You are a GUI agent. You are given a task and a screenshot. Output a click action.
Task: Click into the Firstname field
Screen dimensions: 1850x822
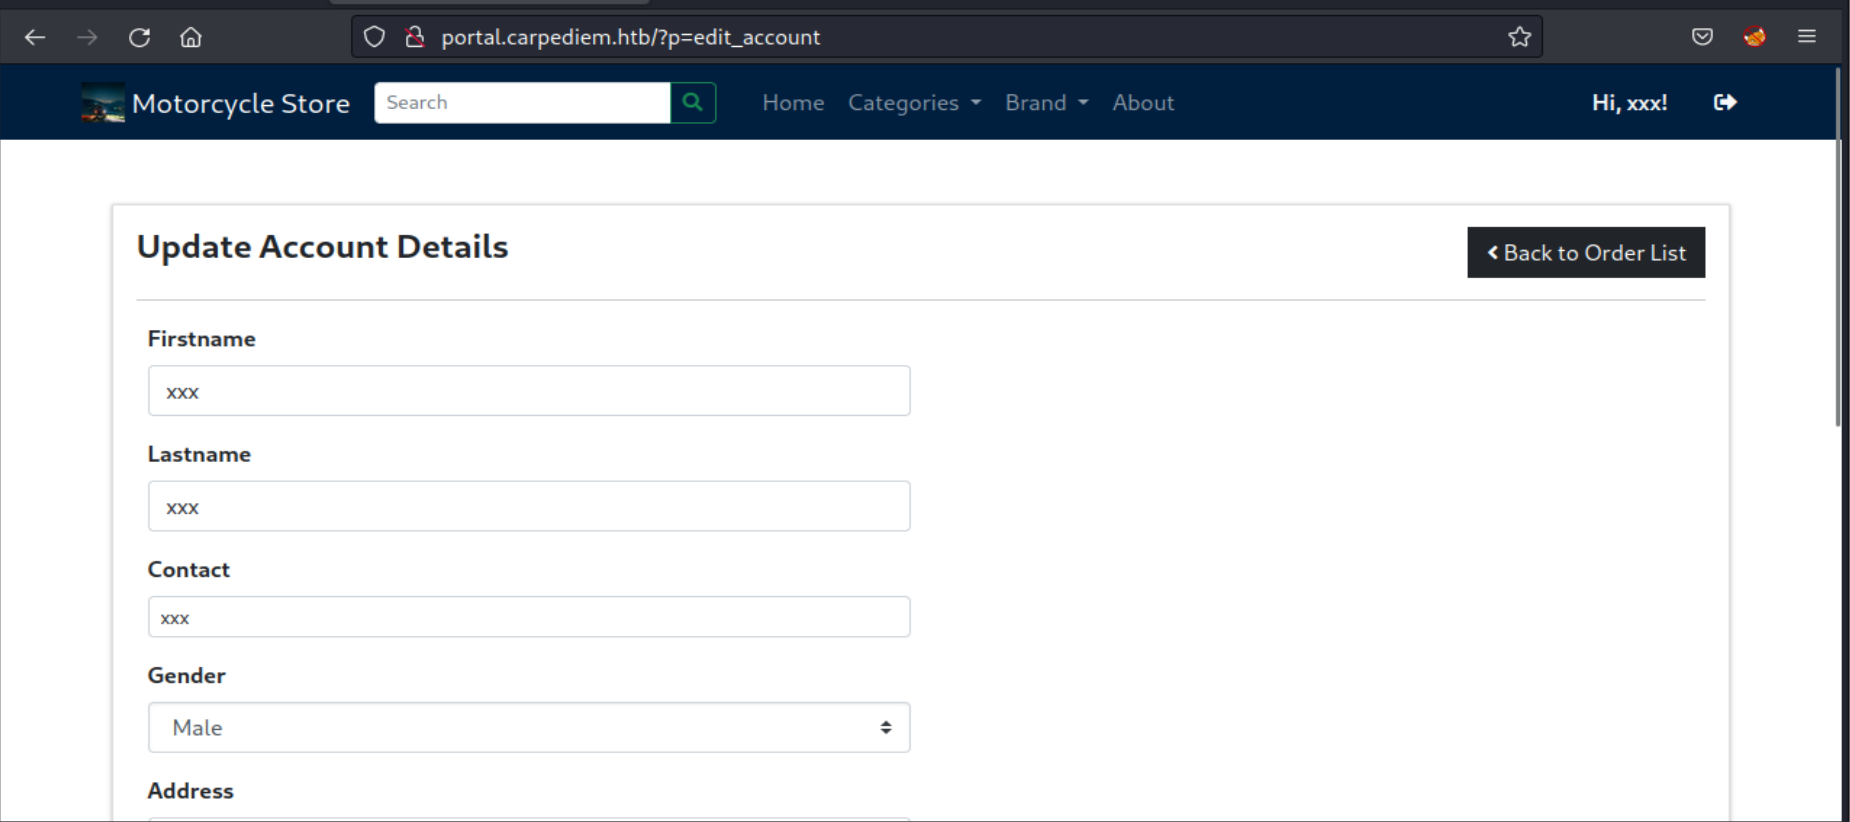pos(529,391)
